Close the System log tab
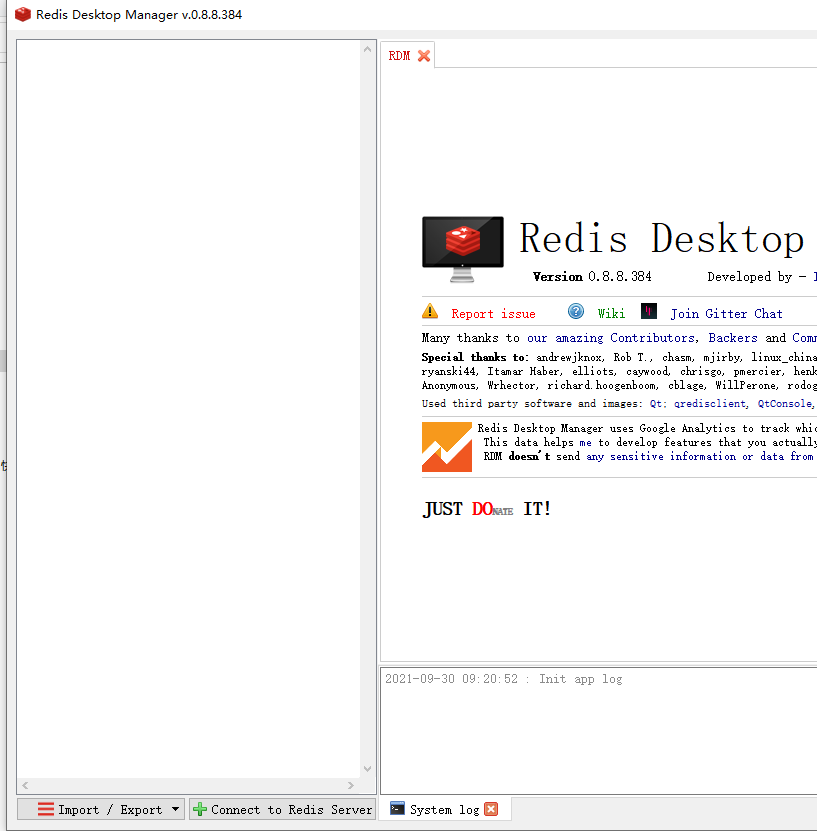 click(491, 809)
